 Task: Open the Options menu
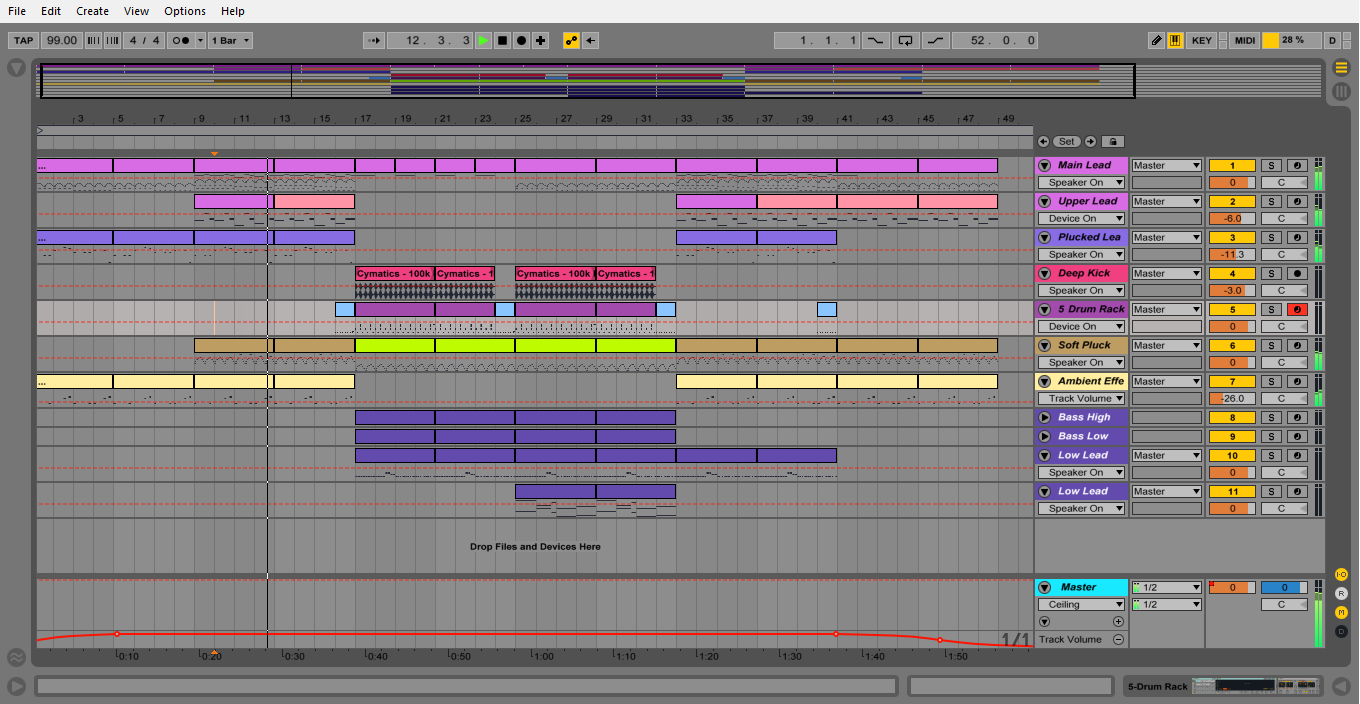click(185, 11)
